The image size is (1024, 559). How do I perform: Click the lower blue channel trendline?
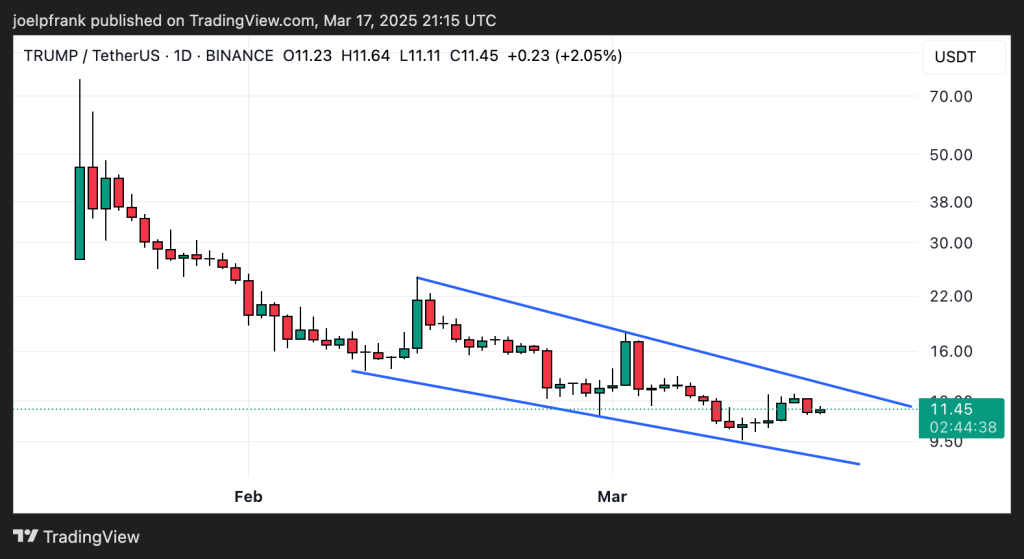coord(605,418)
